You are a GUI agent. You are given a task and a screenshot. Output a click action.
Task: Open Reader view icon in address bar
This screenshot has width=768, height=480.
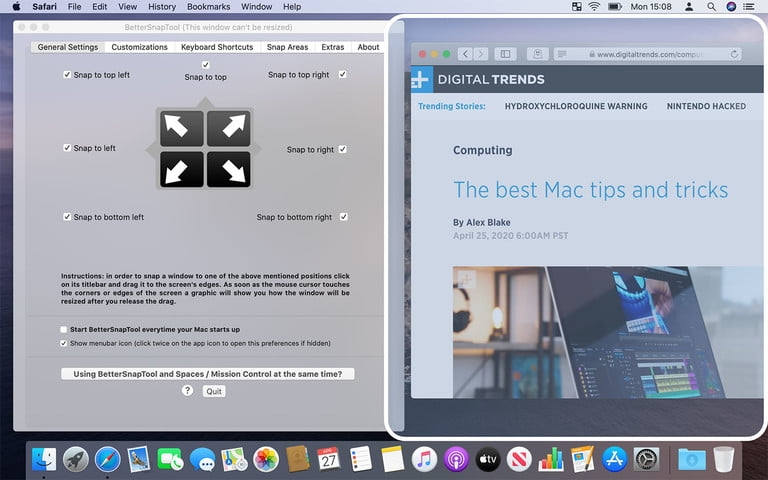[562, 54]
